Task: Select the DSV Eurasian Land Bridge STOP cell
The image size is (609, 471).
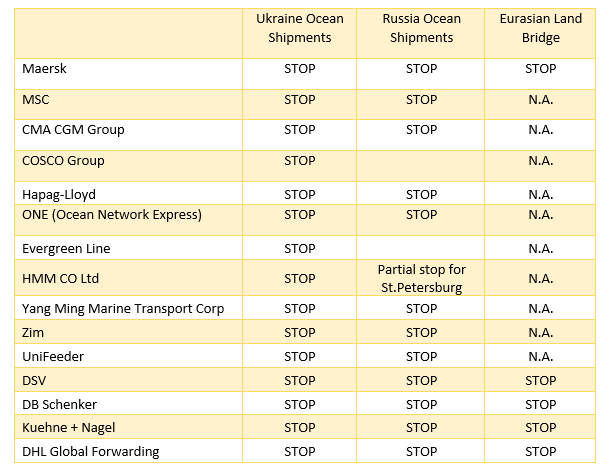Action: pyautogui.click(x=540, y=381)
